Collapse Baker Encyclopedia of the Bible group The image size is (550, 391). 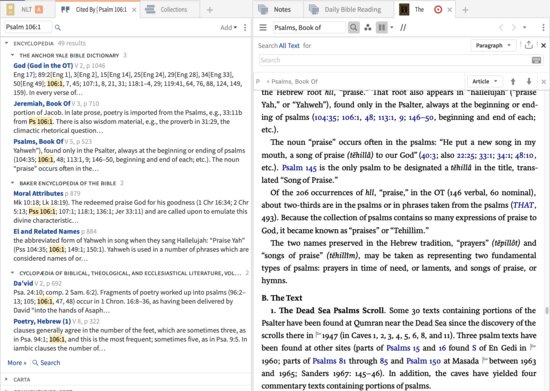(13, 183)
